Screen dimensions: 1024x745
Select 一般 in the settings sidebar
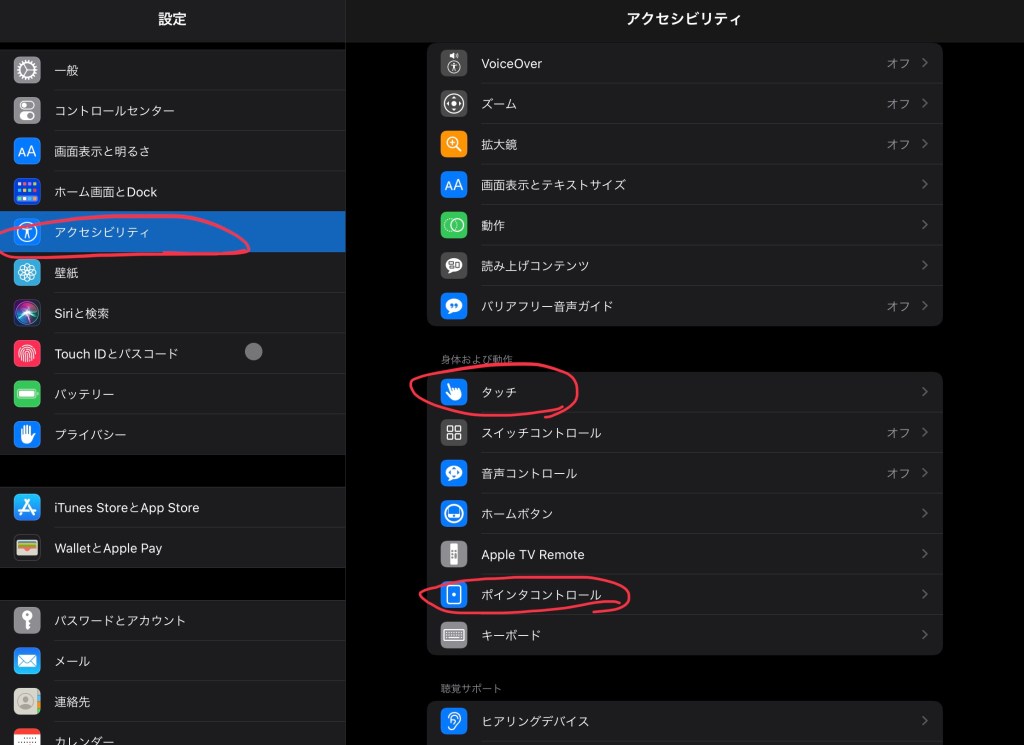66,70
